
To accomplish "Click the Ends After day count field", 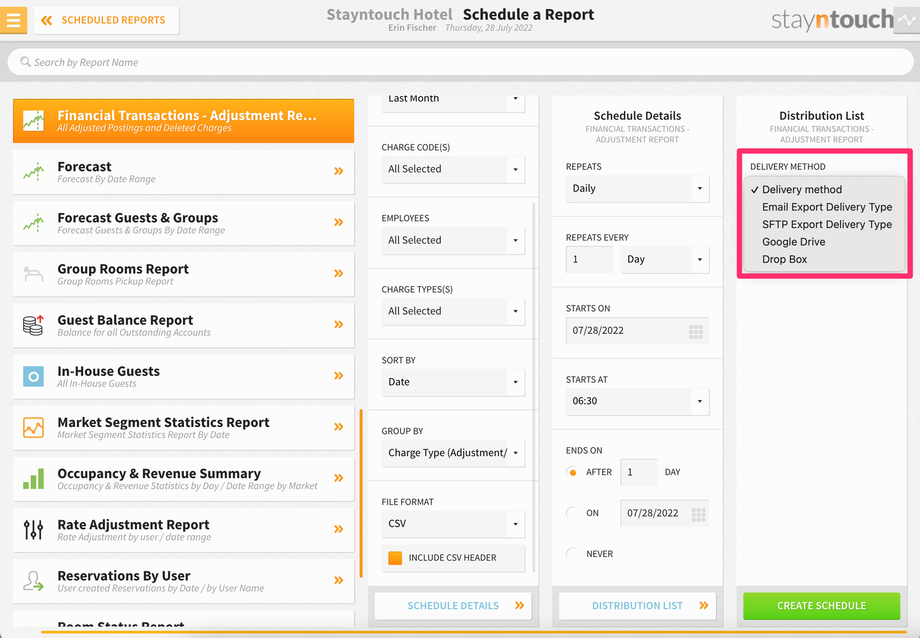I will pos(639,472).
